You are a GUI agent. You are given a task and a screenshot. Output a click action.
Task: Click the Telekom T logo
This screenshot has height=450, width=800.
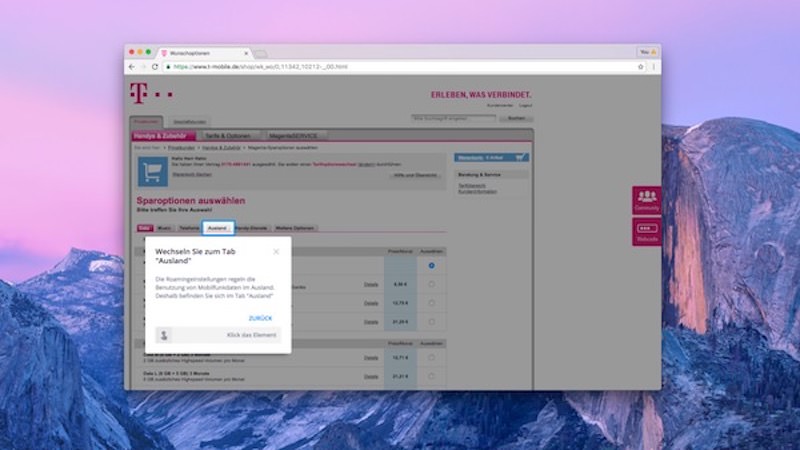[x=139, y=93]
